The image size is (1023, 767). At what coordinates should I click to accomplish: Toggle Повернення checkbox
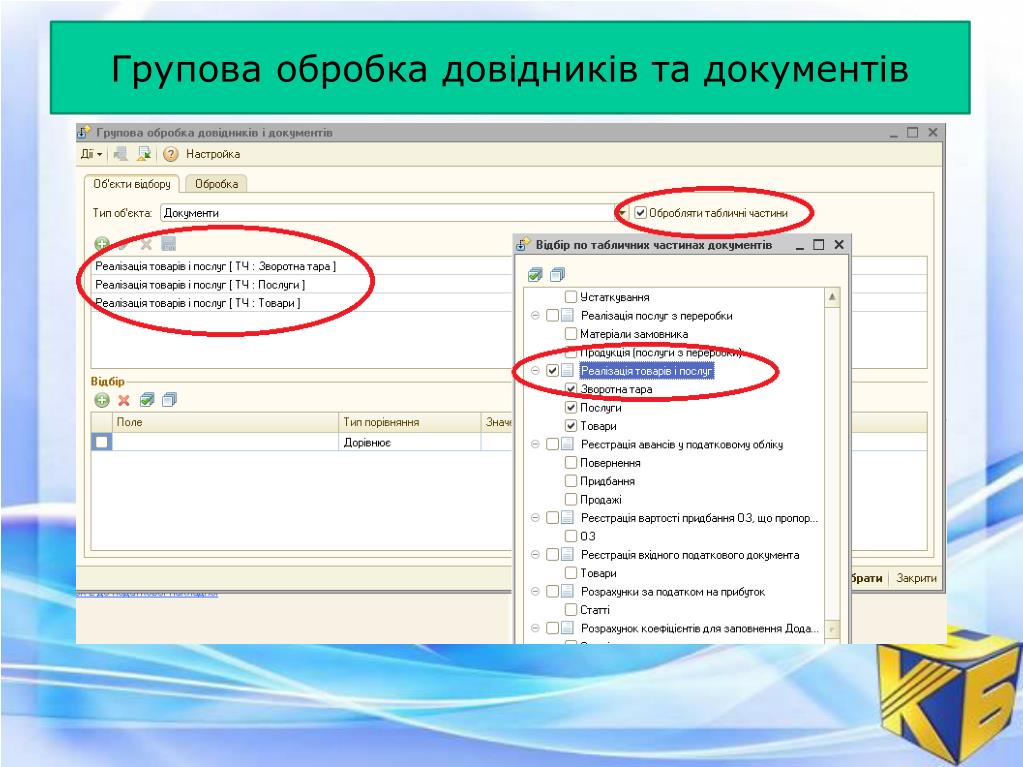(x=571, y=463)
